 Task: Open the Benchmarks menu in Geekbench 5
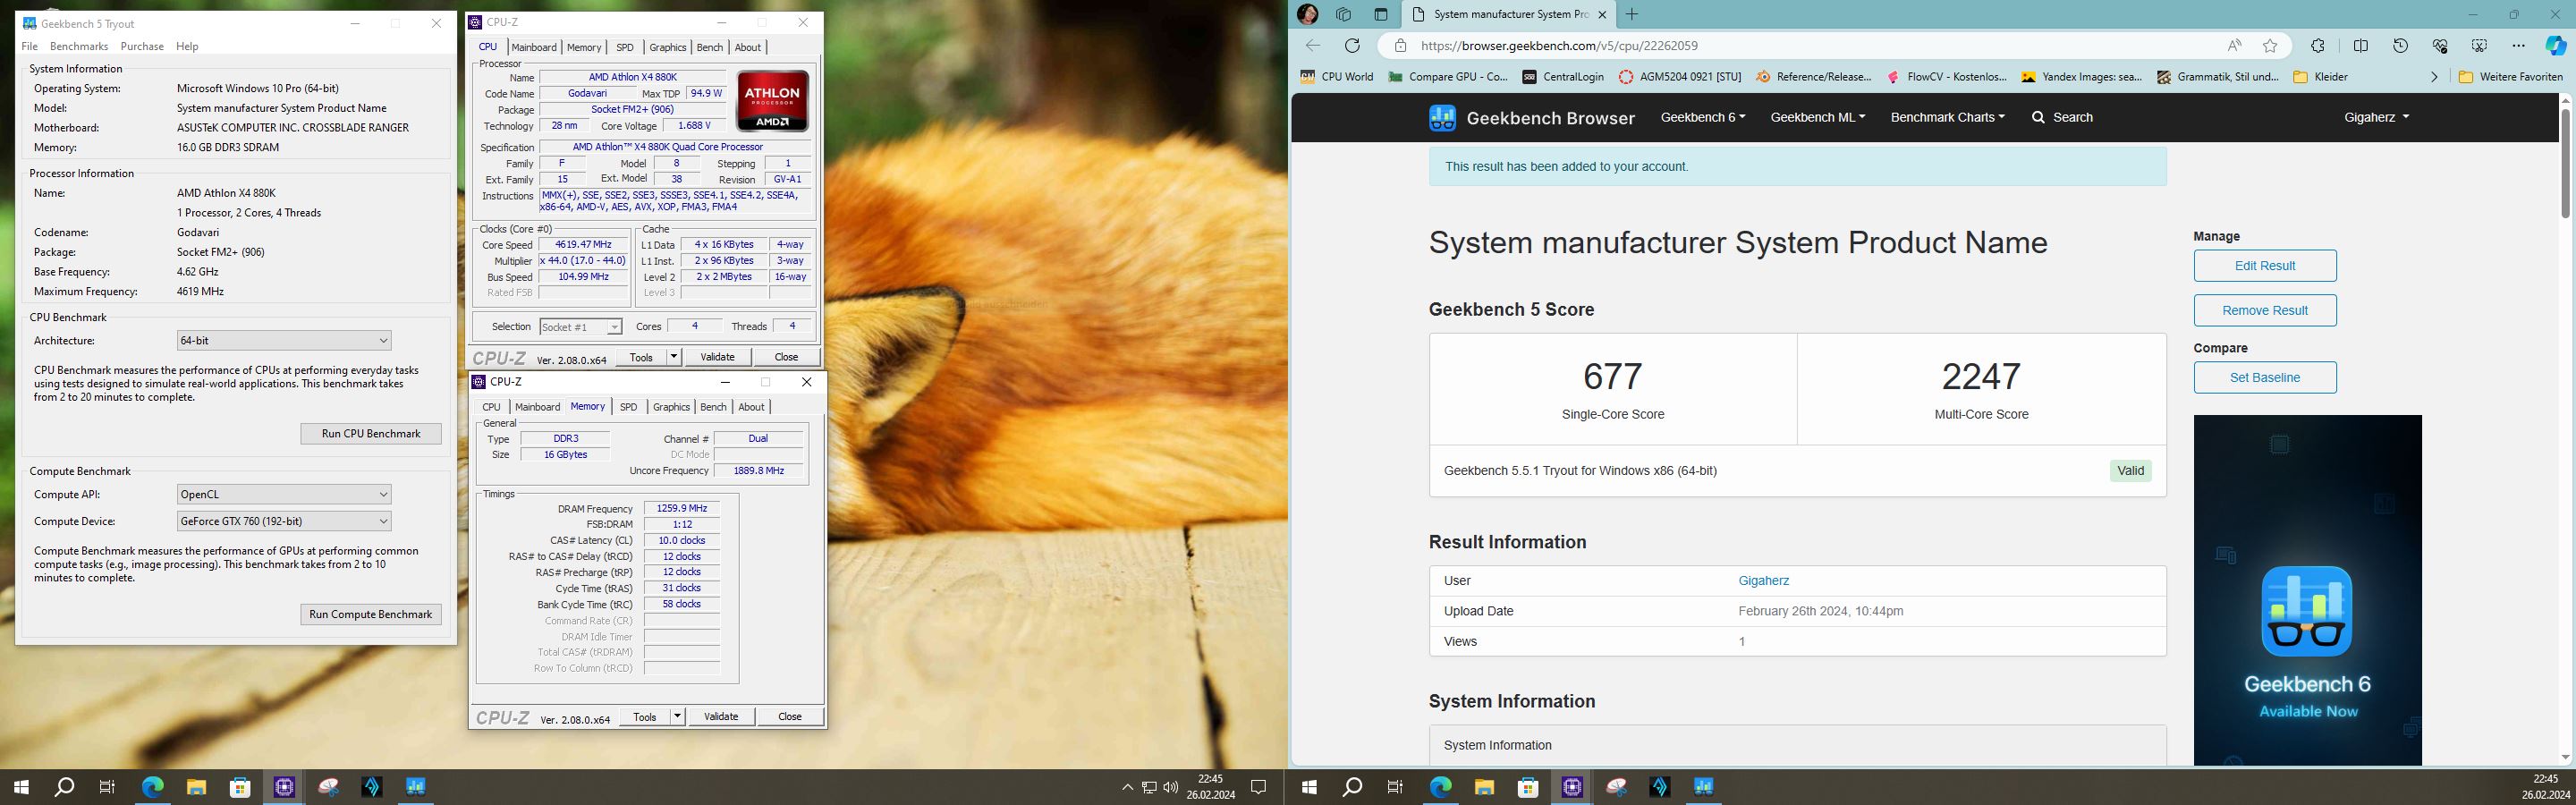tap(78, 46)
